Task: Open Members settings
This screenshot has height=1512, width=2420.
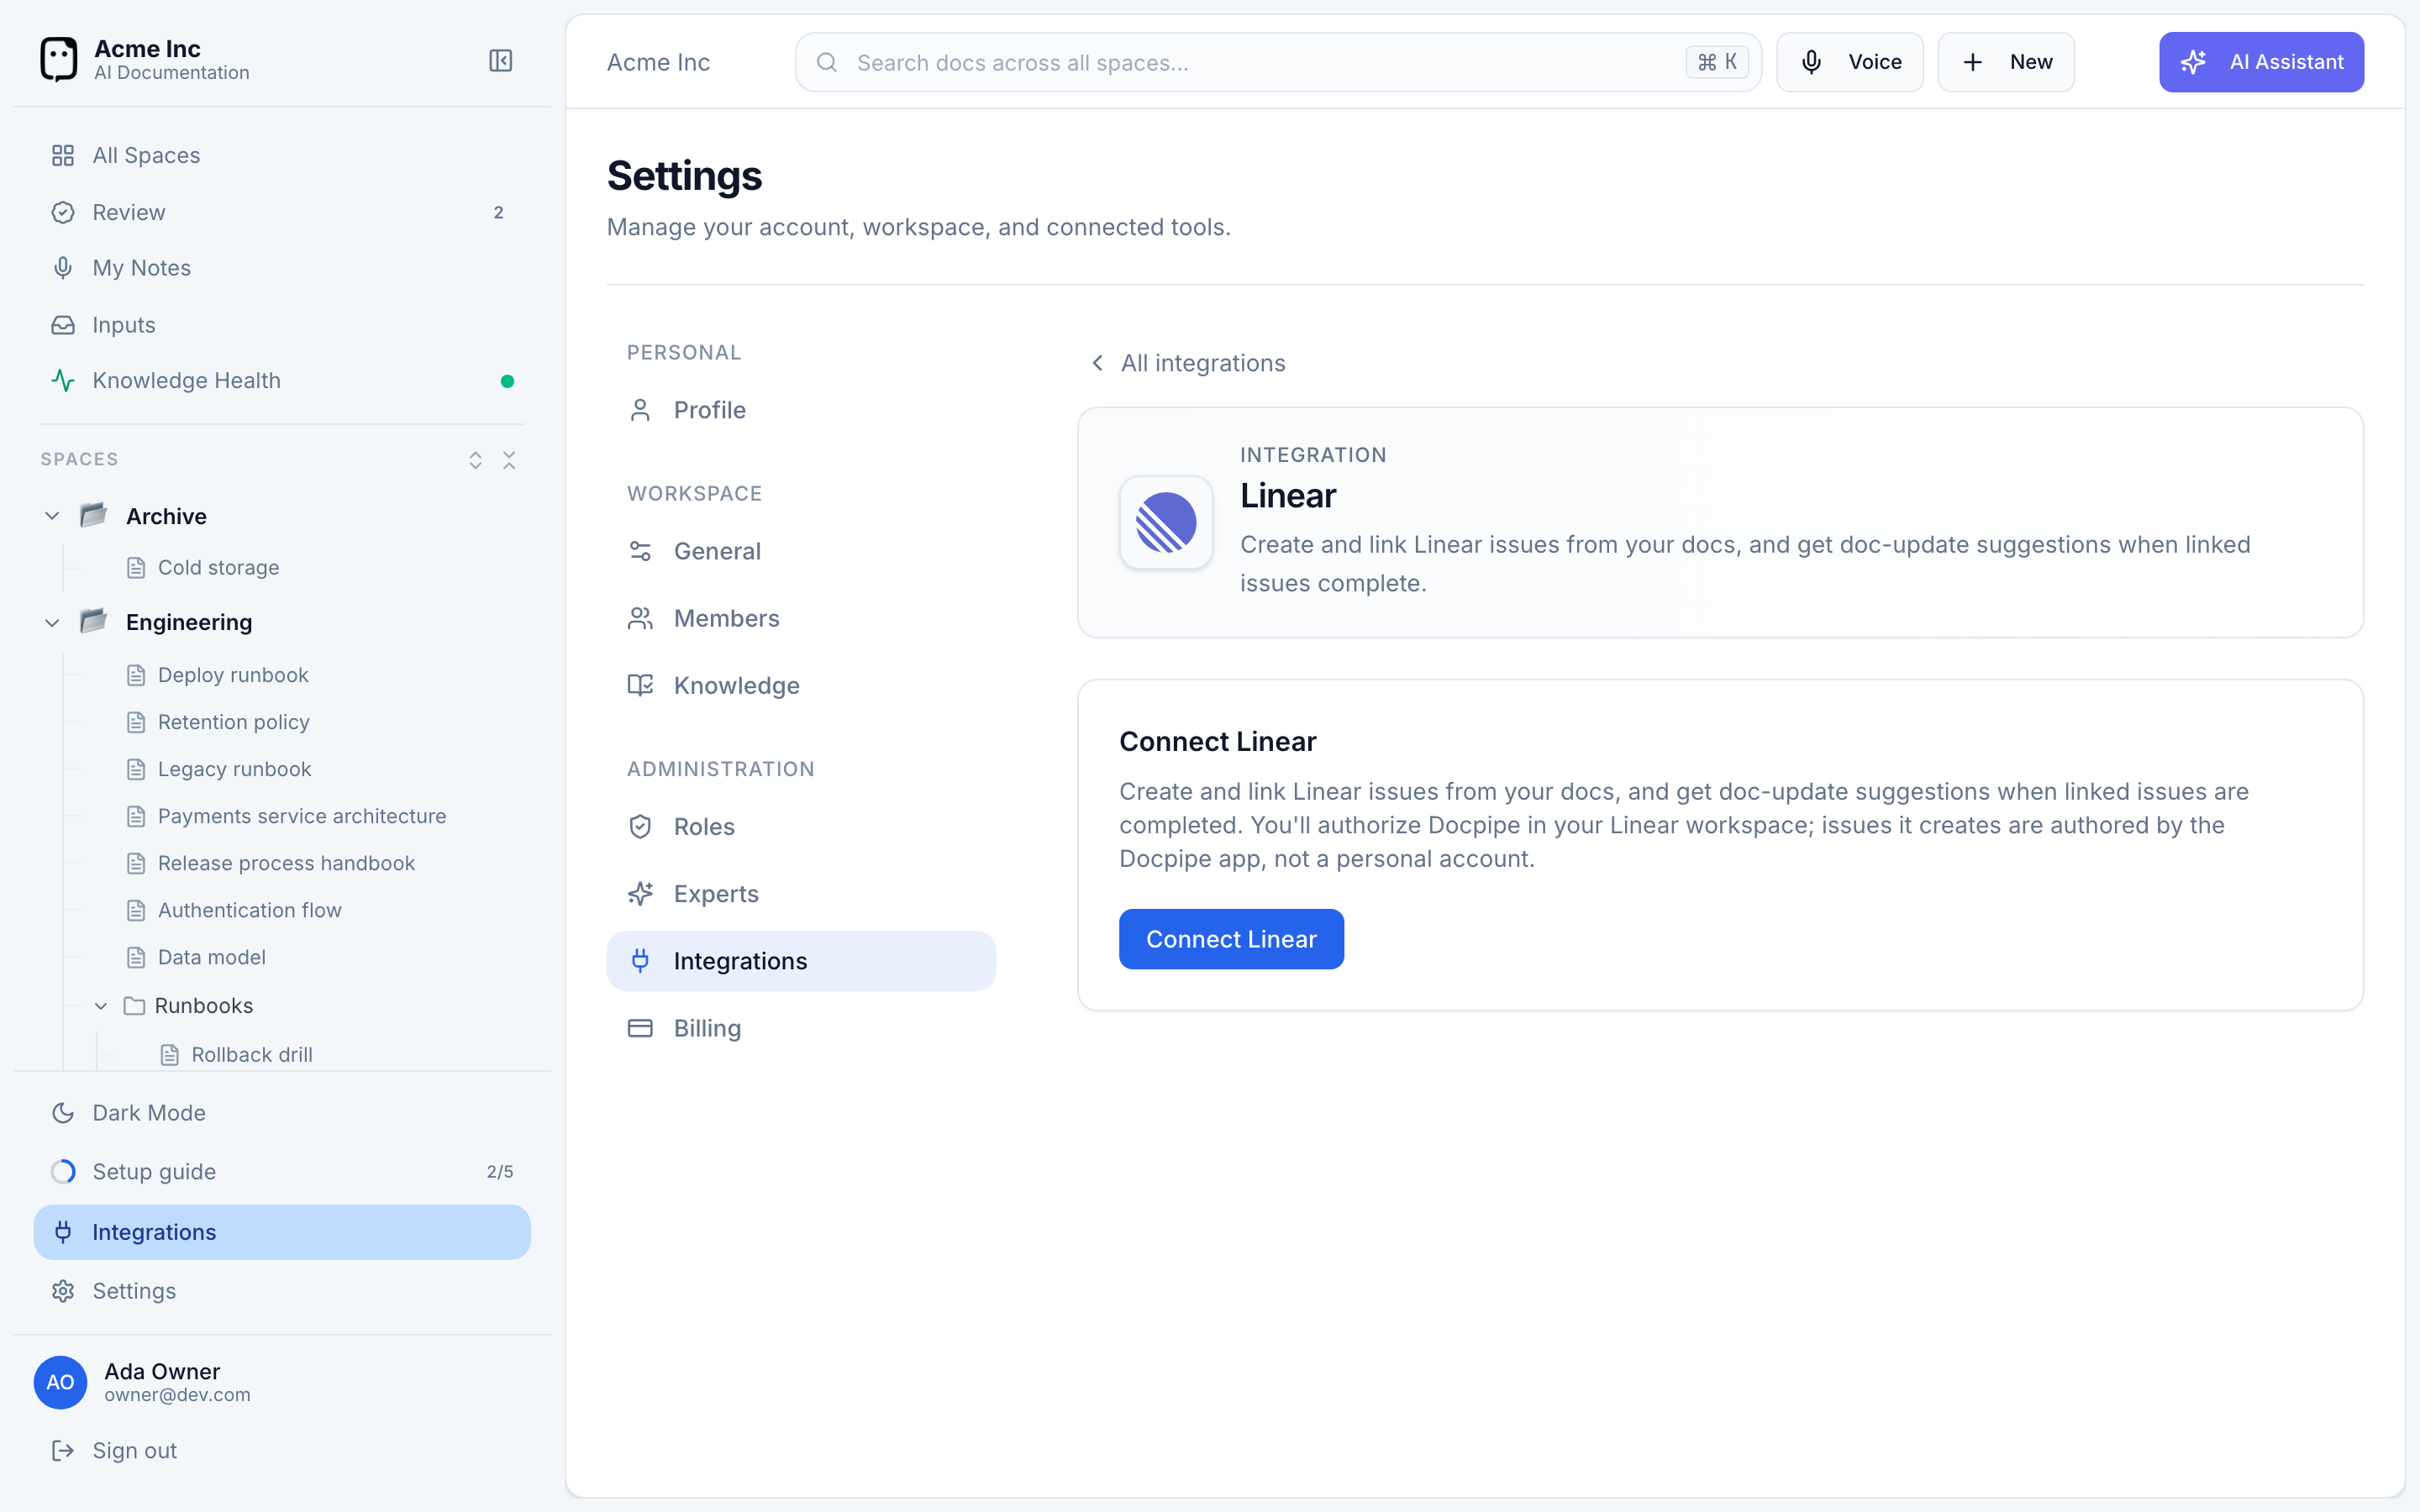Action: [800, 618]
